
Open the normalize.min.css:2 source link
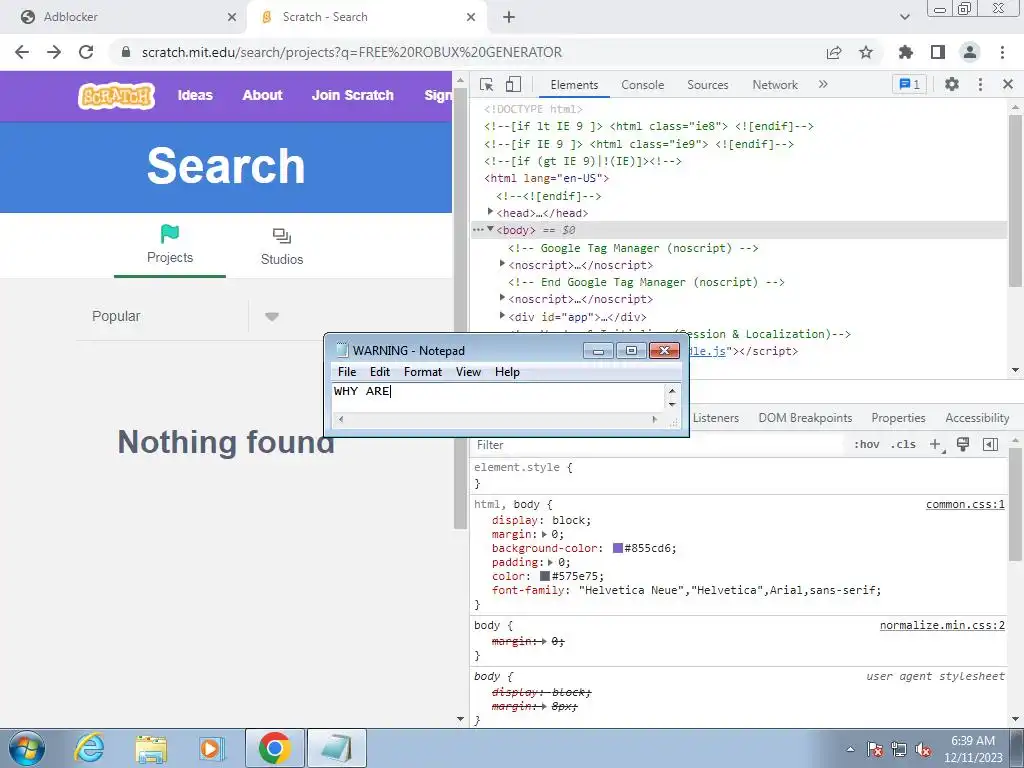coord(942,625)
